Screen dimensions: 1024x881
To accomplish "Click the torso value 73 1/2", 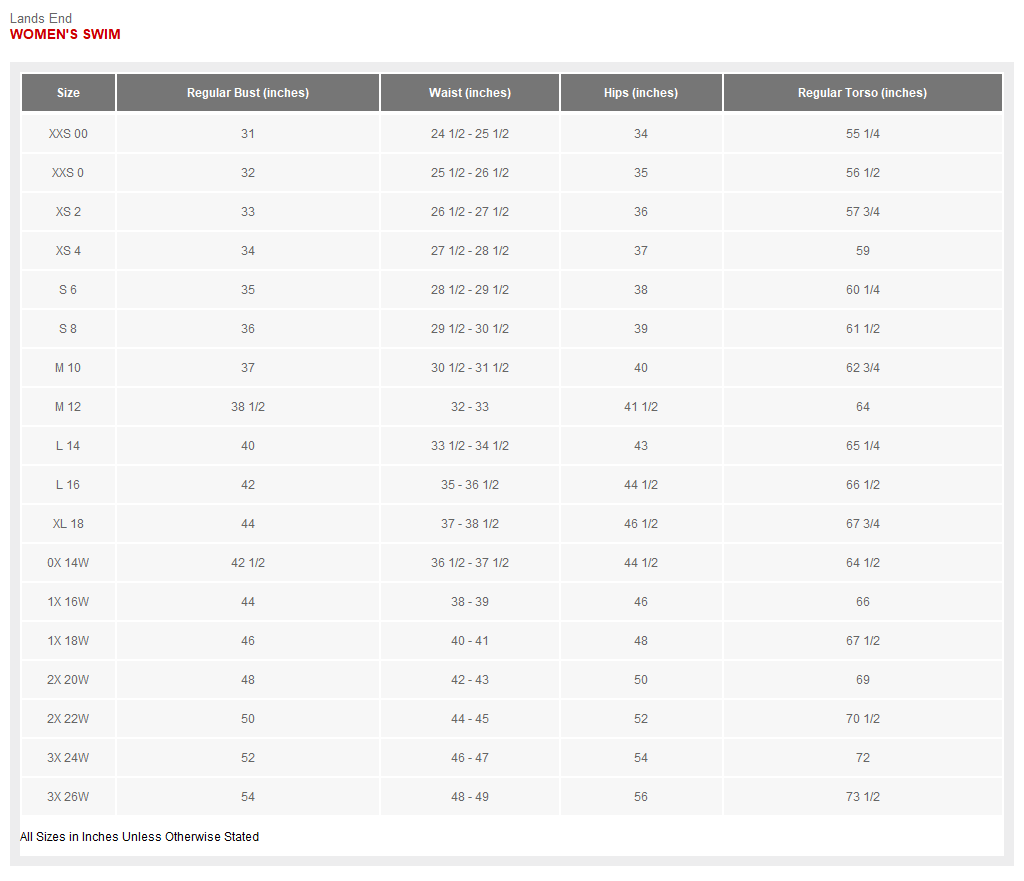I will pos(862,797).
